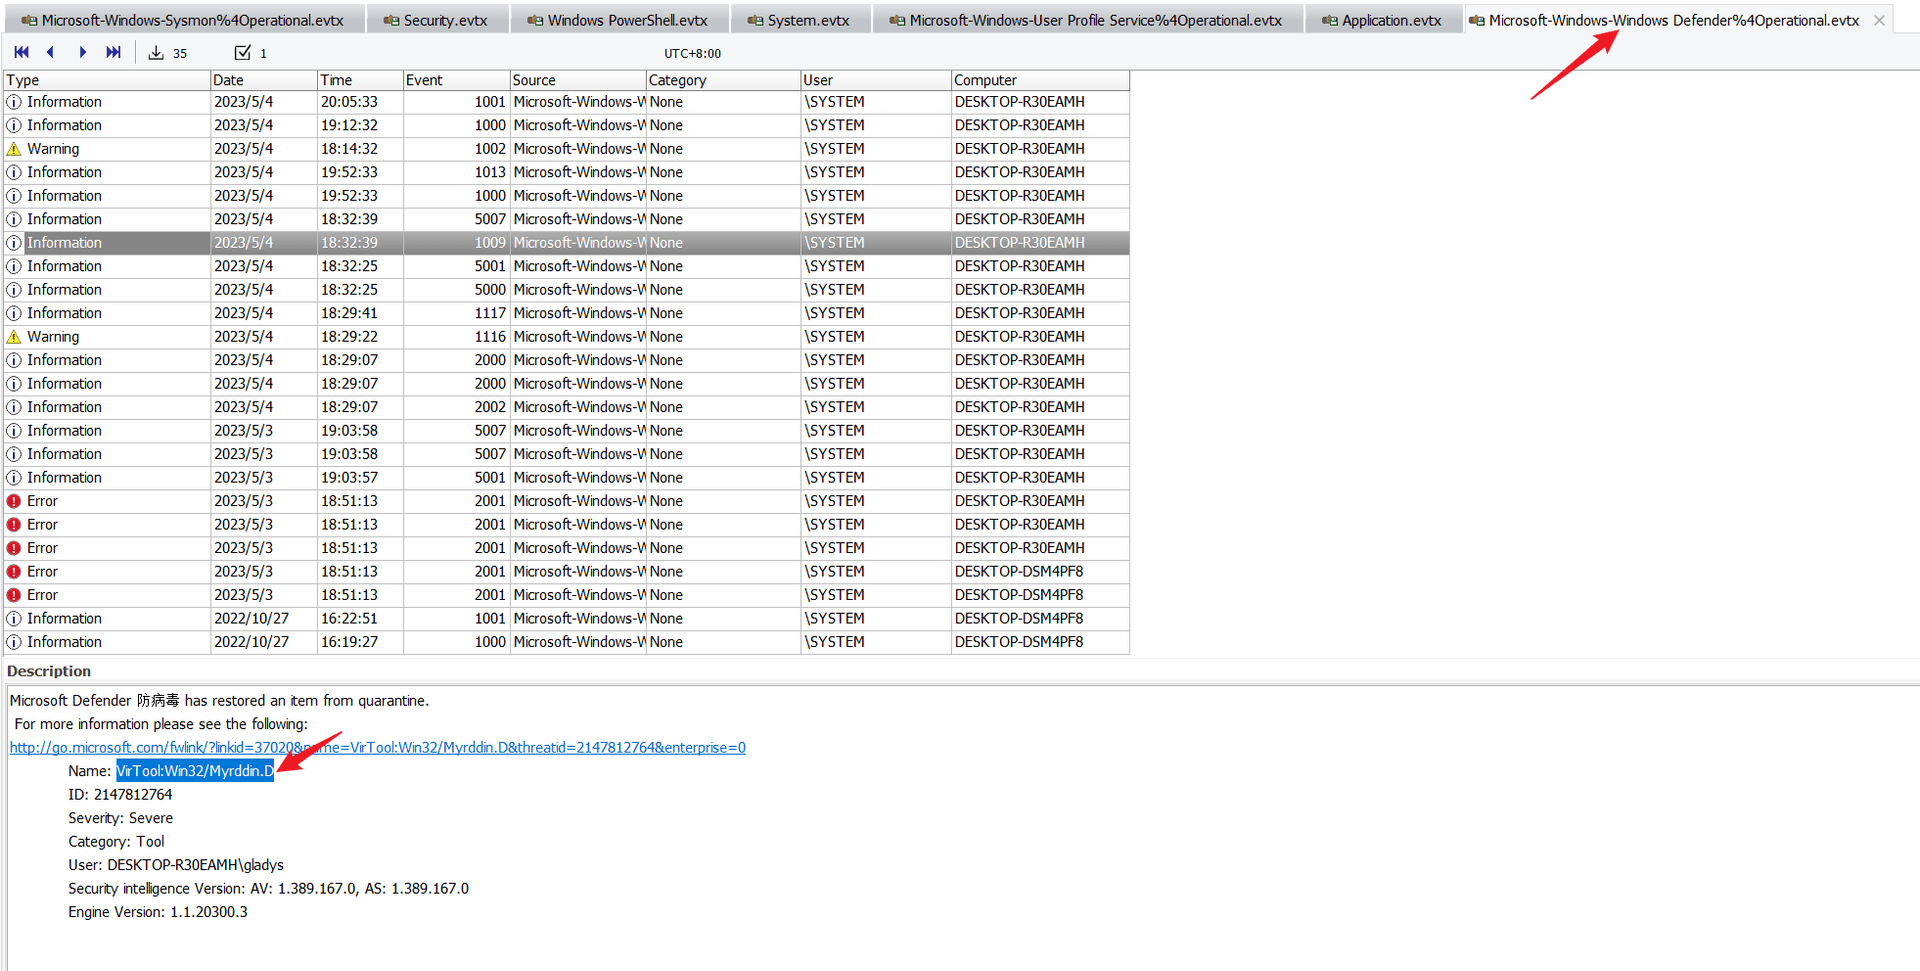The height and width of the screenshot is (971, 1920).
Task: Click the selected events checkmark icon
Action: [x=242, y=53]
